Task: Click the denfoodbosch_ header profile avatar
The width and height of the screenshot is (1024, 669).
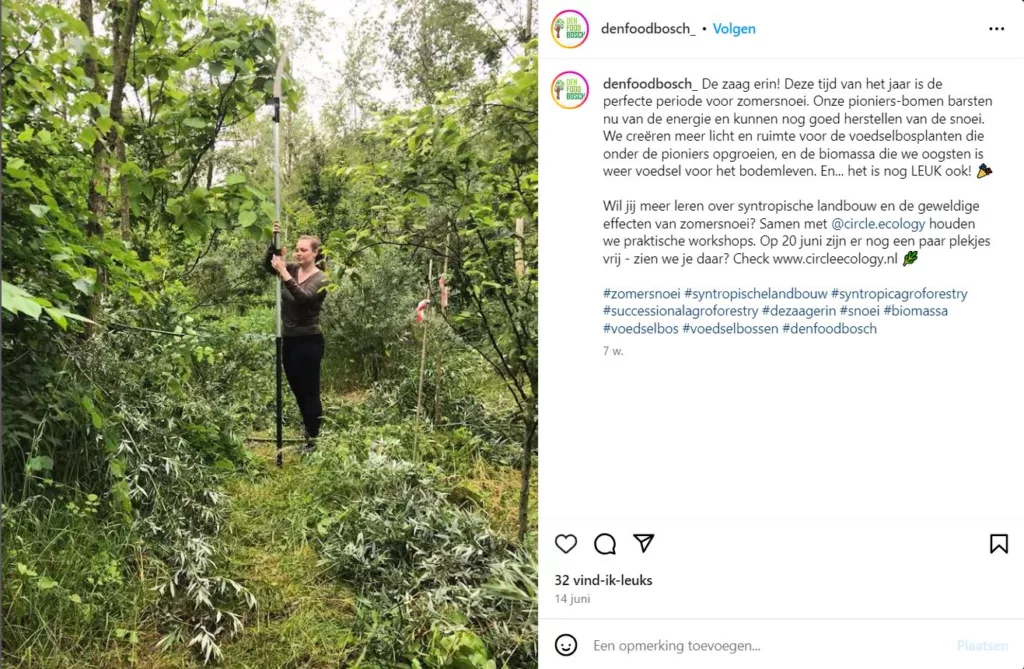Action: 569,29
